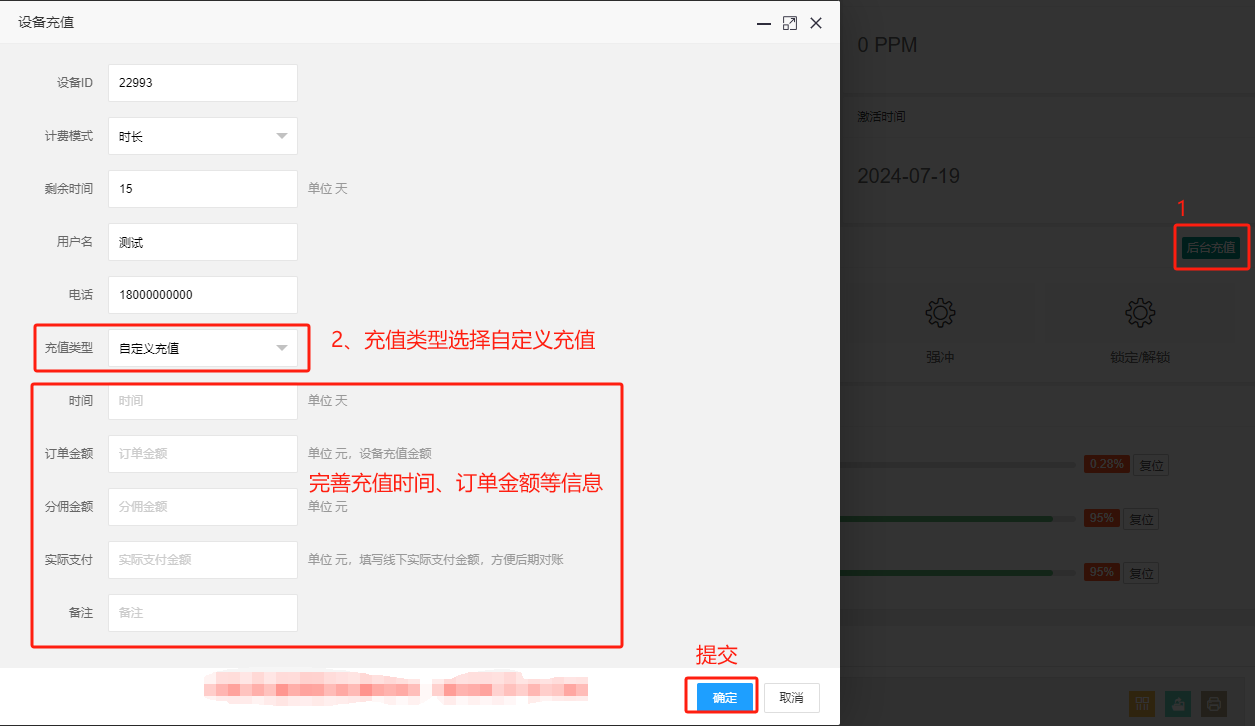1255x726 pixels.
Task: Focus the 订单金额 input field
Action: 203,454
